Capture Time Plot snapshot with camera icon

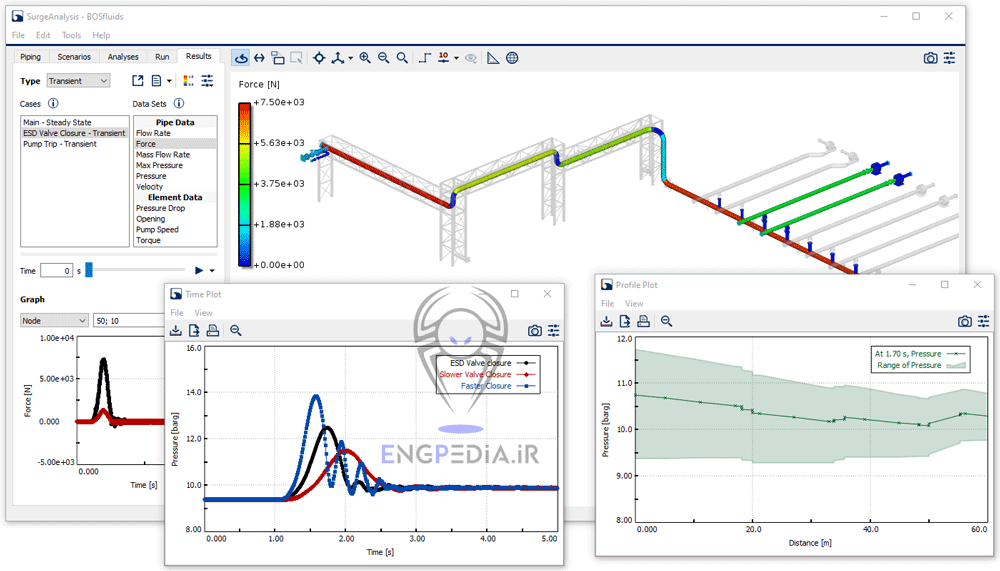click(x=534, y=330)
